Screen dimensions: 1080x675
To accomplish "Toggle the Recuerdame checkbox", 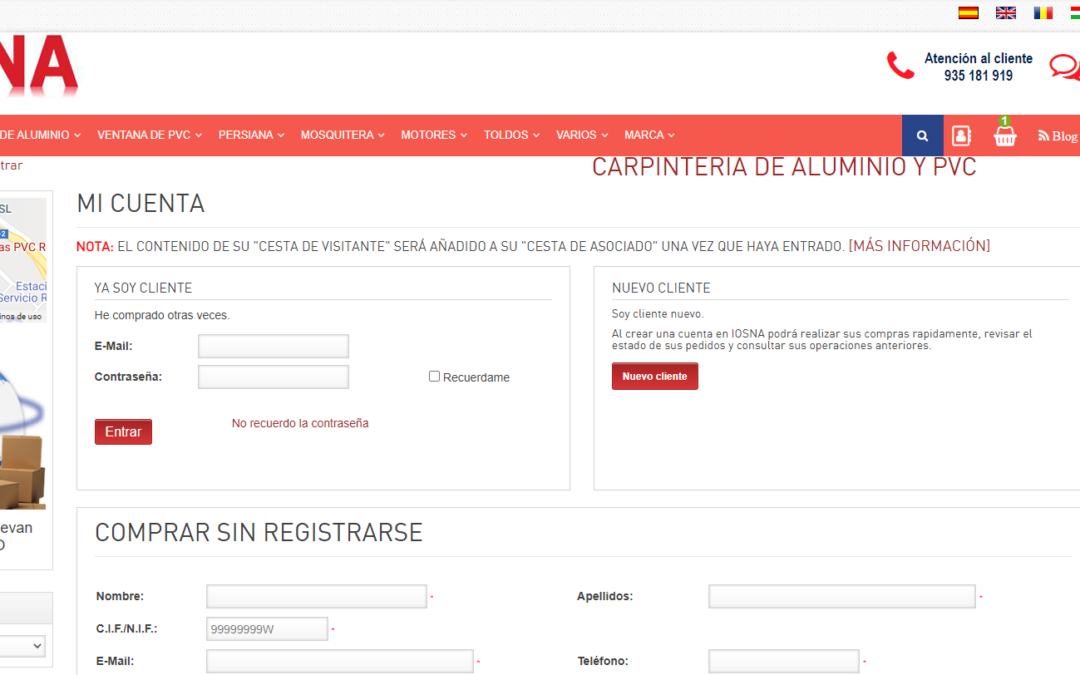I will (x=434, y=376).
